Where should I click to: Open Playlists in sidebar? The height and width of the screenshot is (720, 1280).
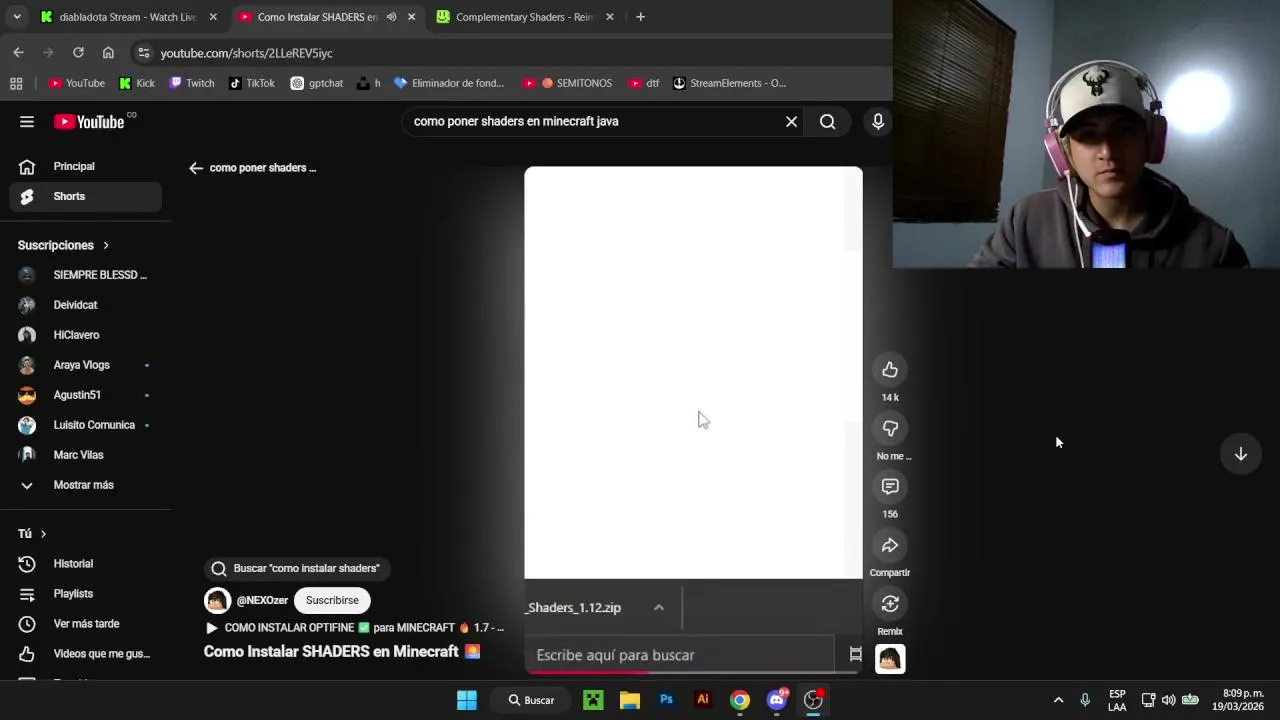point(85,594)
